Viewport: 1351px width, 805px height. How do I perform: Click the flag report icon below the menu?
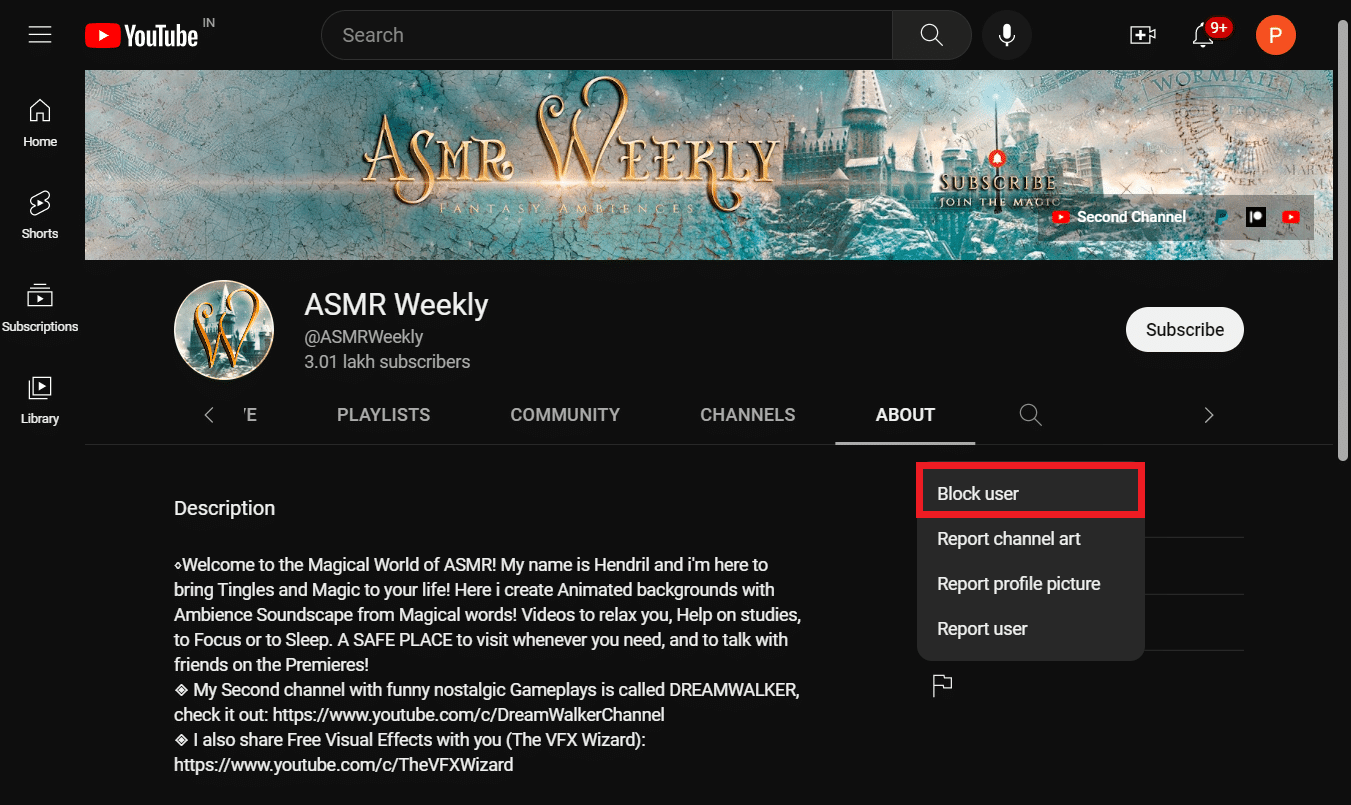pos(941,685)
